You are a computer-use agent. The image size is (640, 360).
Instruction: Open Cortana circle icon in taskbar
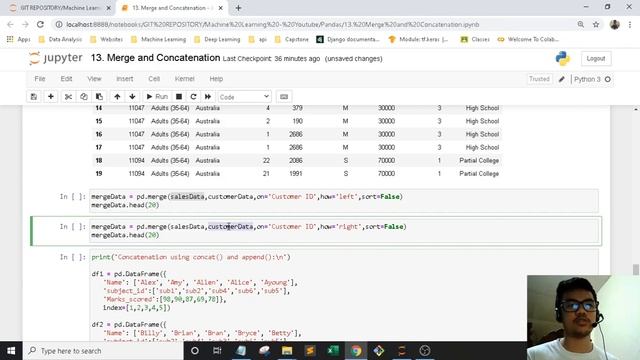pyautogui.click(x=195, y=351)
